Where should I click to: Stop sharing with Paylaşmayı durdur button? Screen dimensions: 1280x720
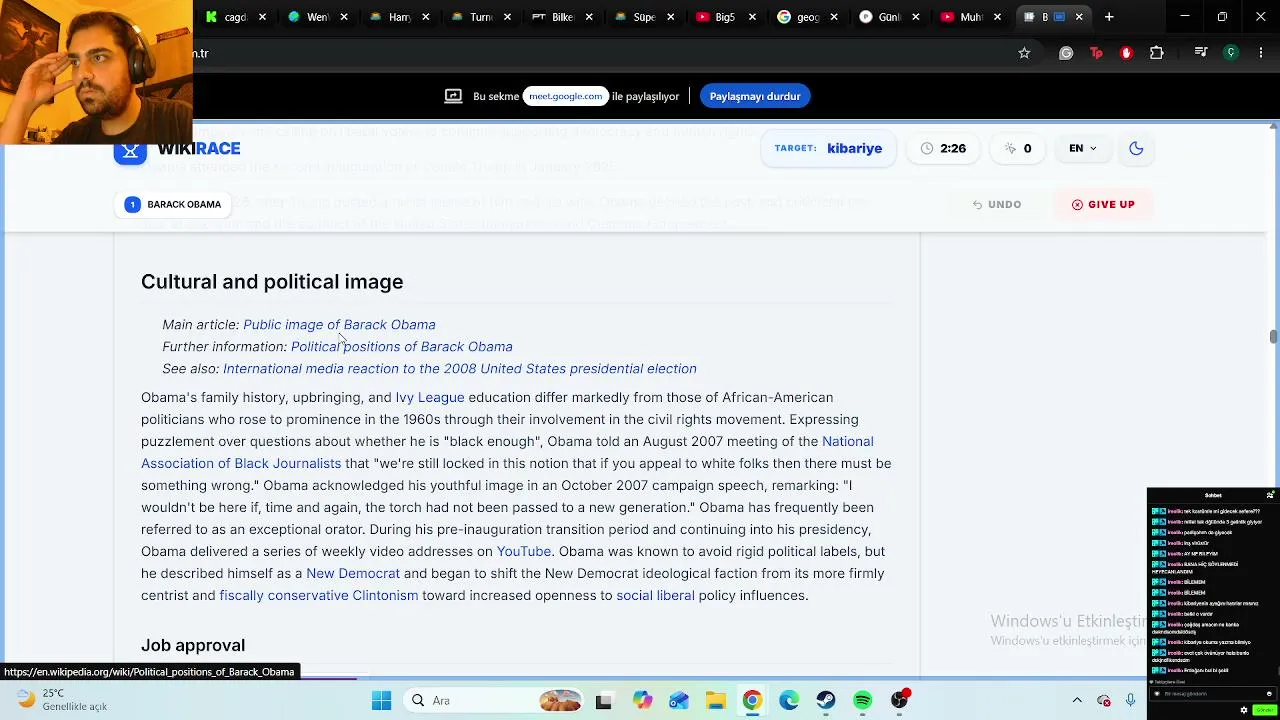tap(755, 96)
